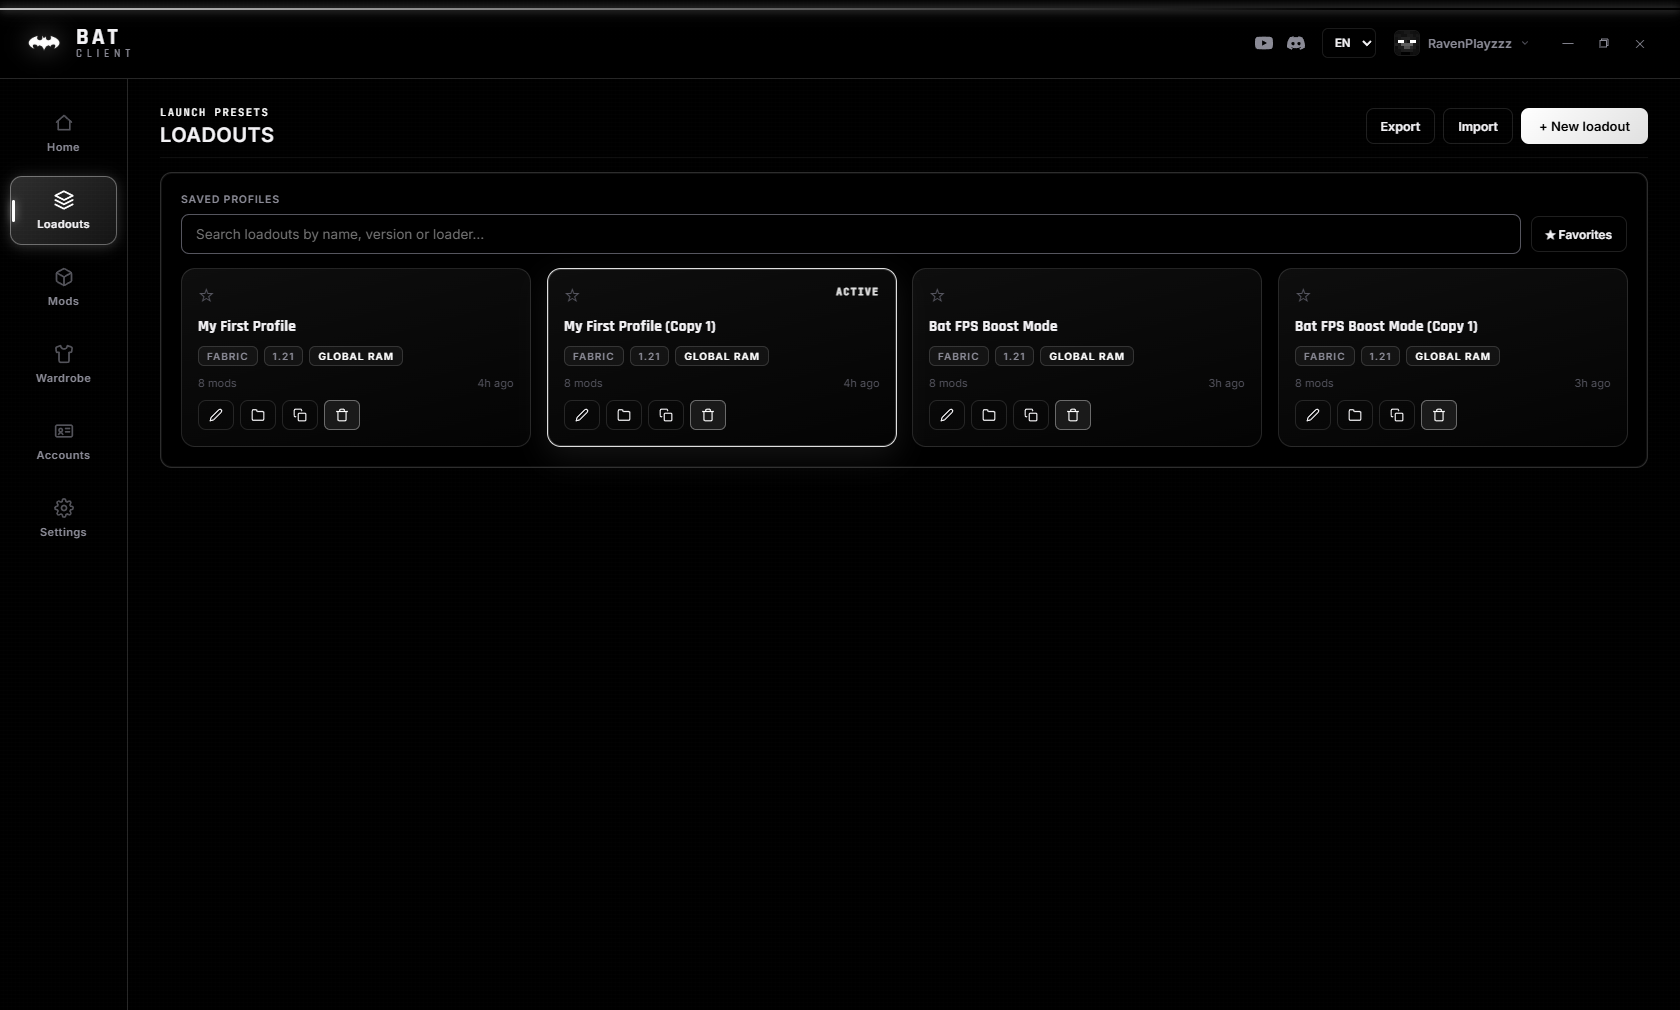Click the My First Profile card title
The image size is (1680, 1010).
coord(247,326)
